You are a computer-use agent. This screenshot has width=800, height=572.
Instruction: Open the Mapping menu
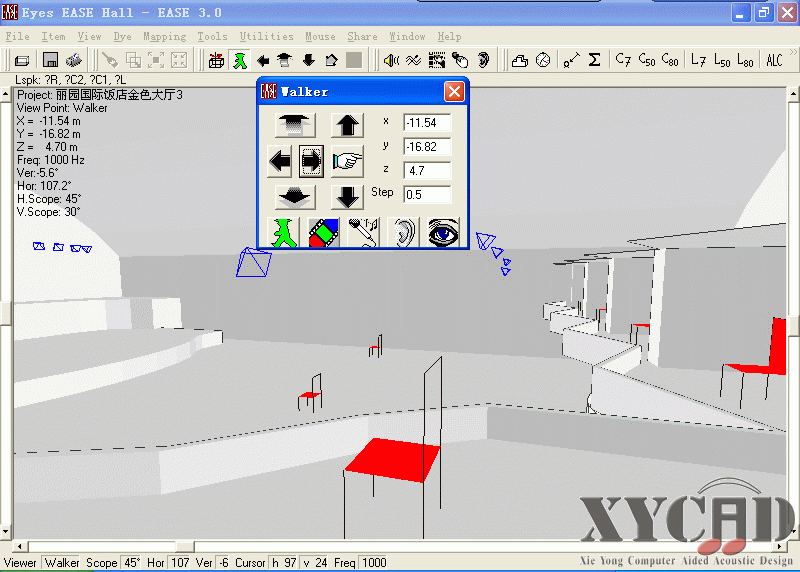(164, 36)
